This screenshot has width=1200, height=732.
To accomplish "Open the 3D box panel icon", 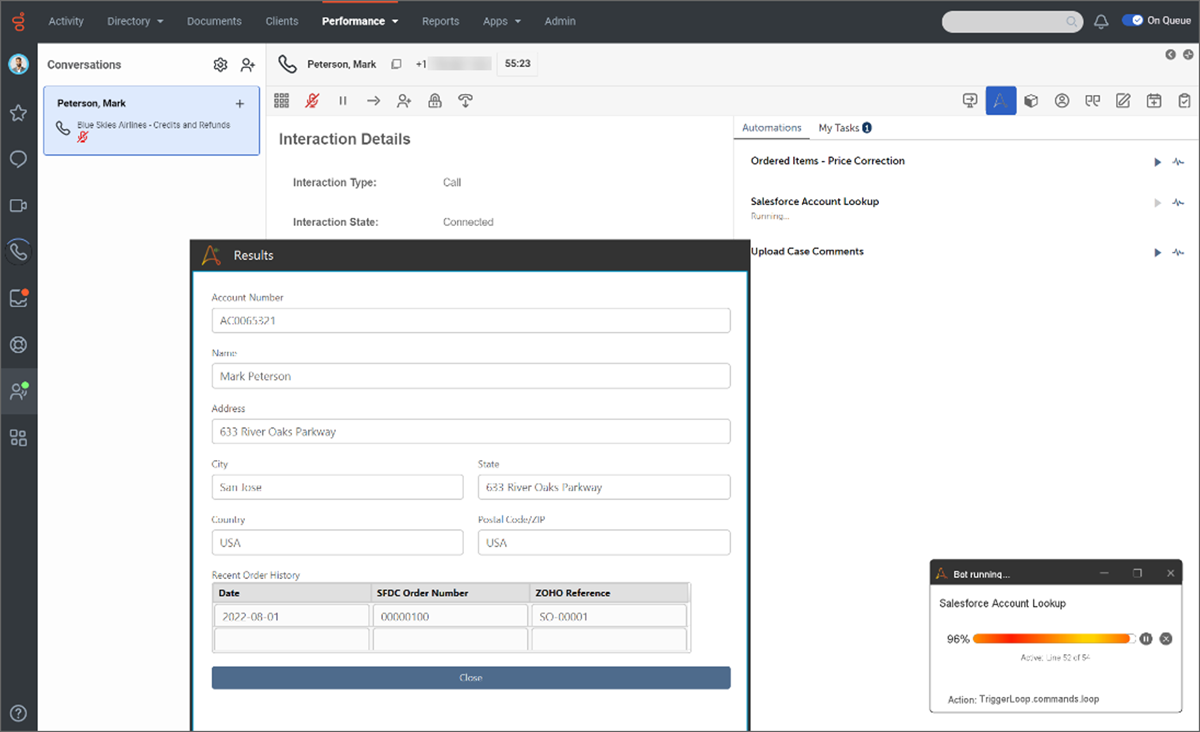I will (x=1031, y=100).
